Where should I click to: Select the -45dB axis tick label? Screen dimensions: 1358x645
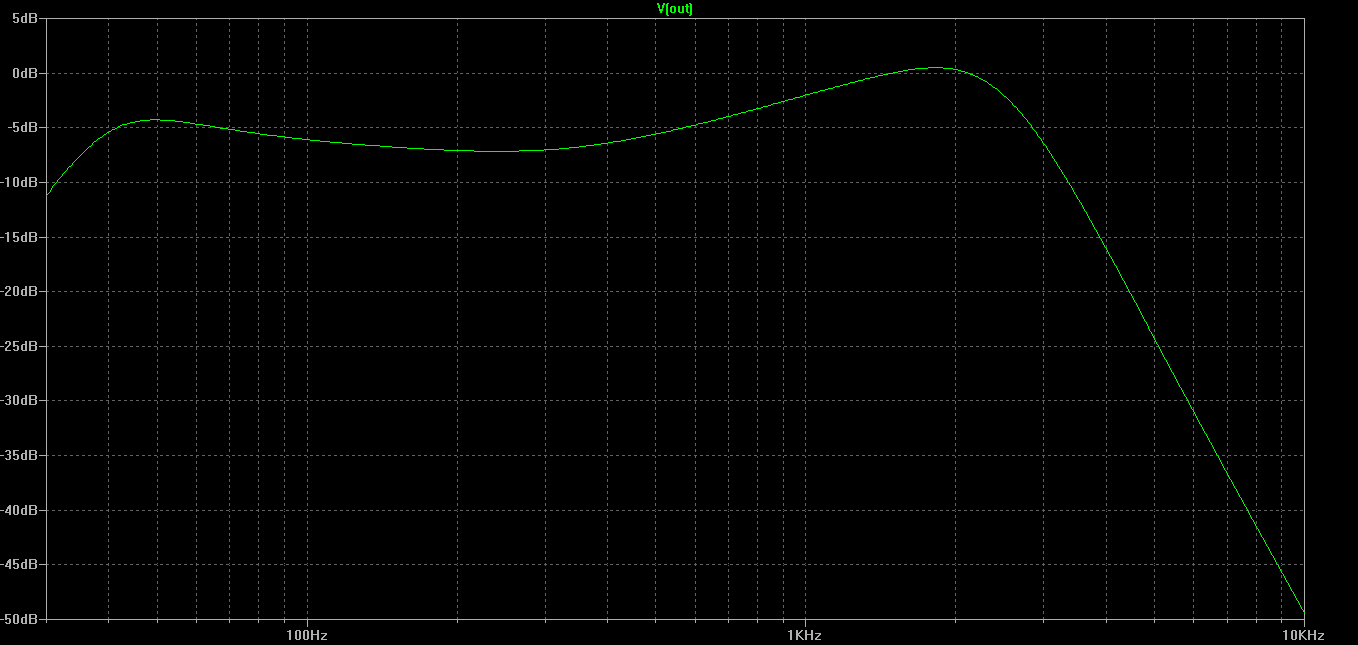pos(20,564)
